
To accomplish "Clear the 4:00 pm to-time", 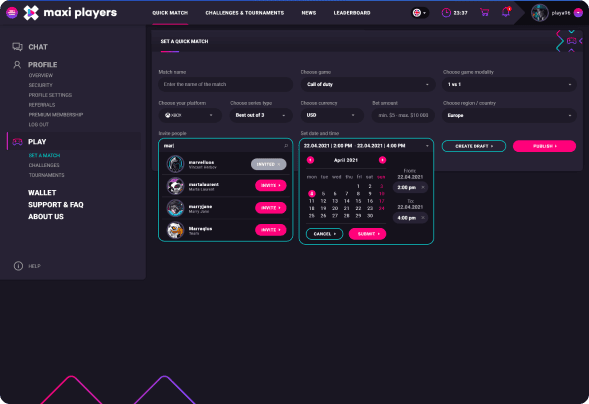I will point(423,218).
